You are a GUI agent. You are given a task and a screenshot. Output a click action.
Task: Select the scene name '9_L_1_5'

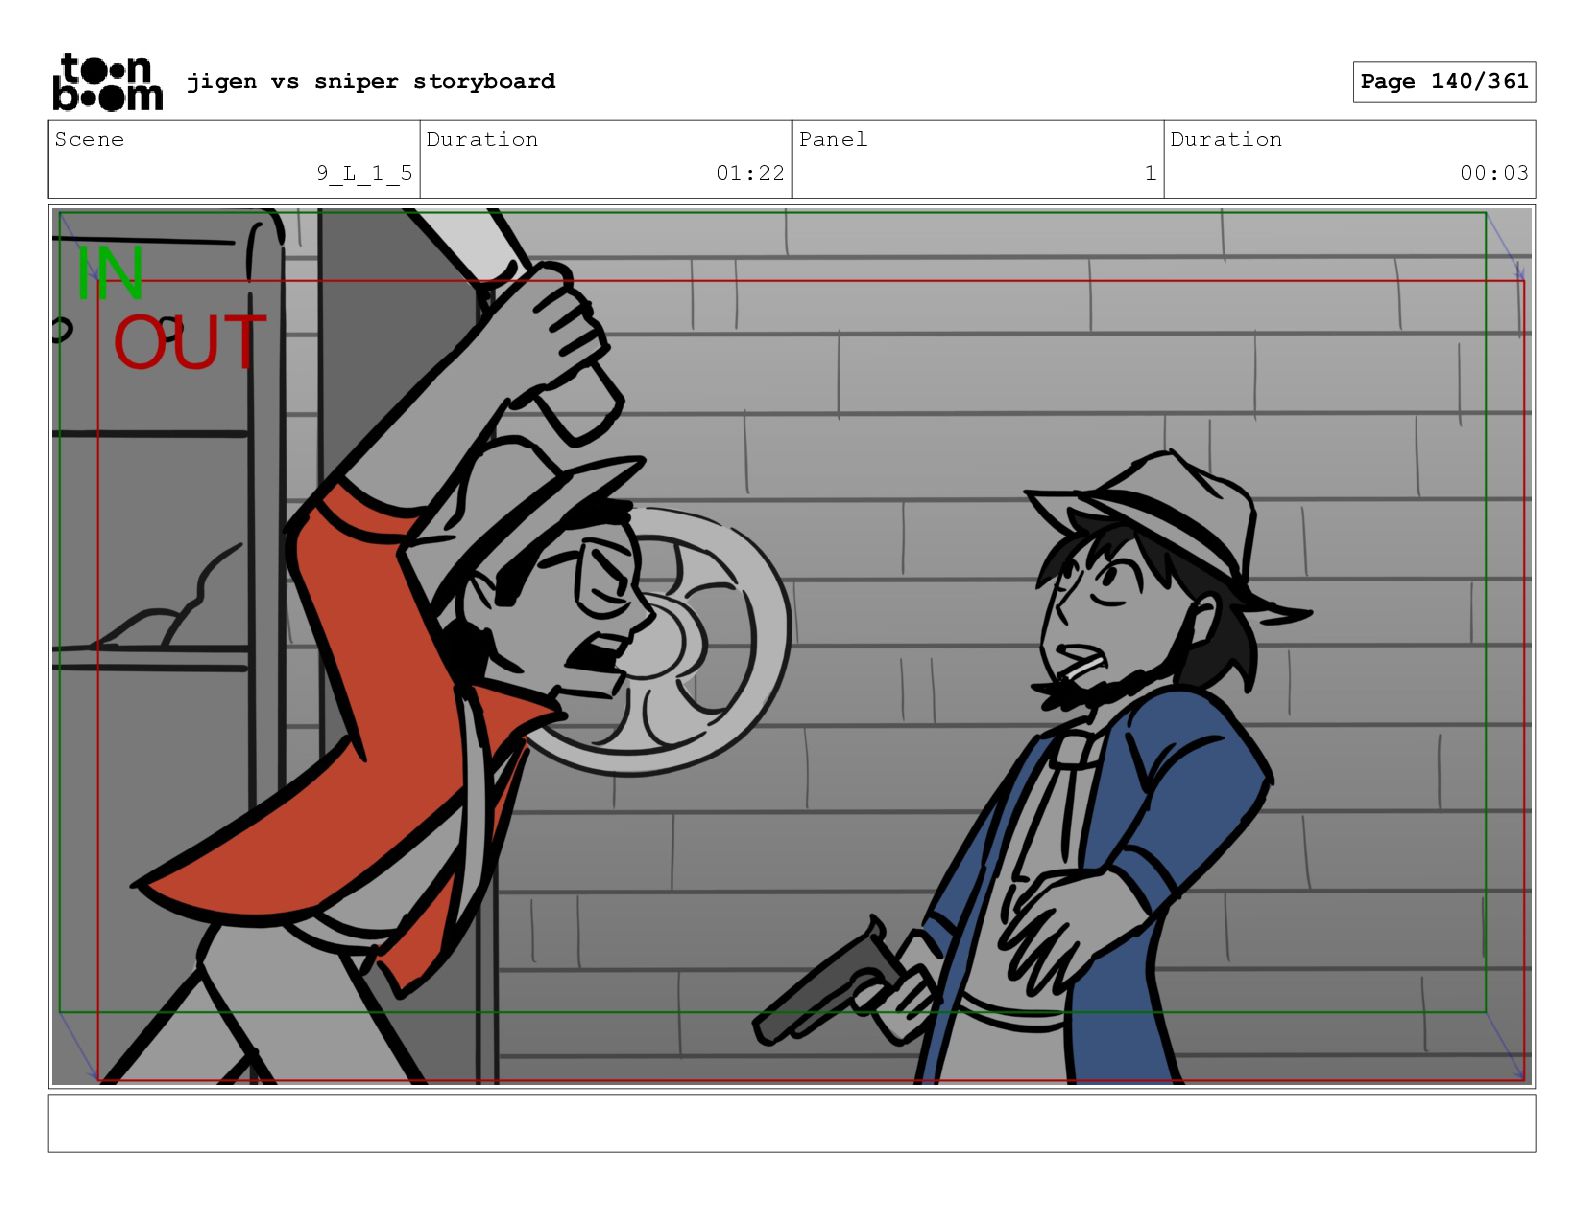[364, 173]
